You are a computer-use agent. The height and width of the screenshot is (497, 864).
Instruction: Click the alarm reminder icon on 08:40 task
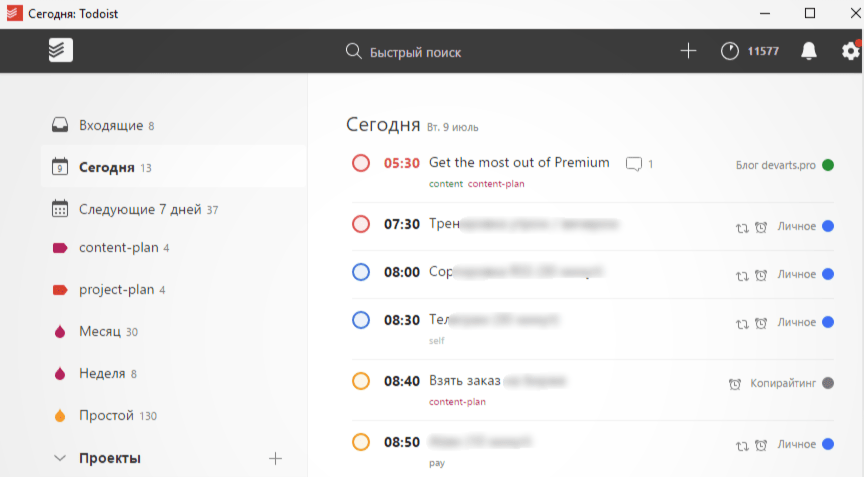pos(735,383)
